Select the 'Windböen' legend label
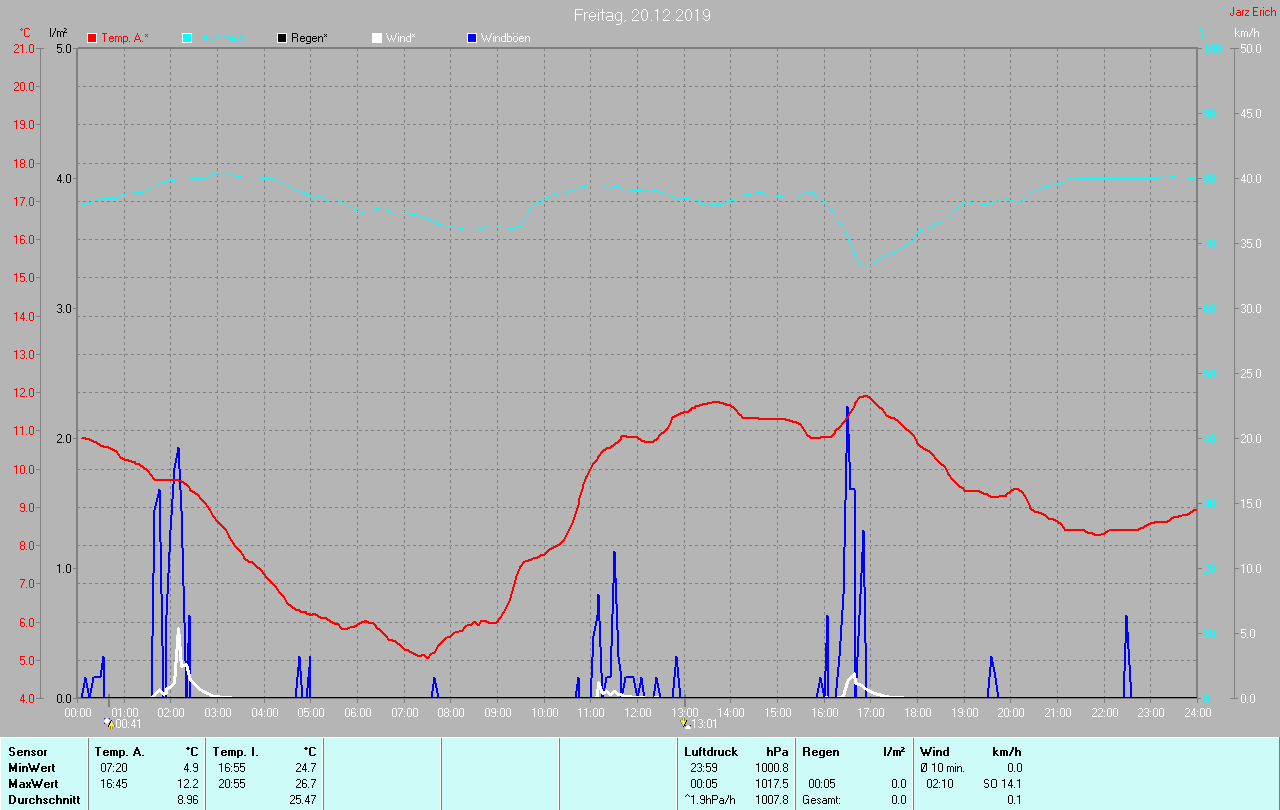 506,38
